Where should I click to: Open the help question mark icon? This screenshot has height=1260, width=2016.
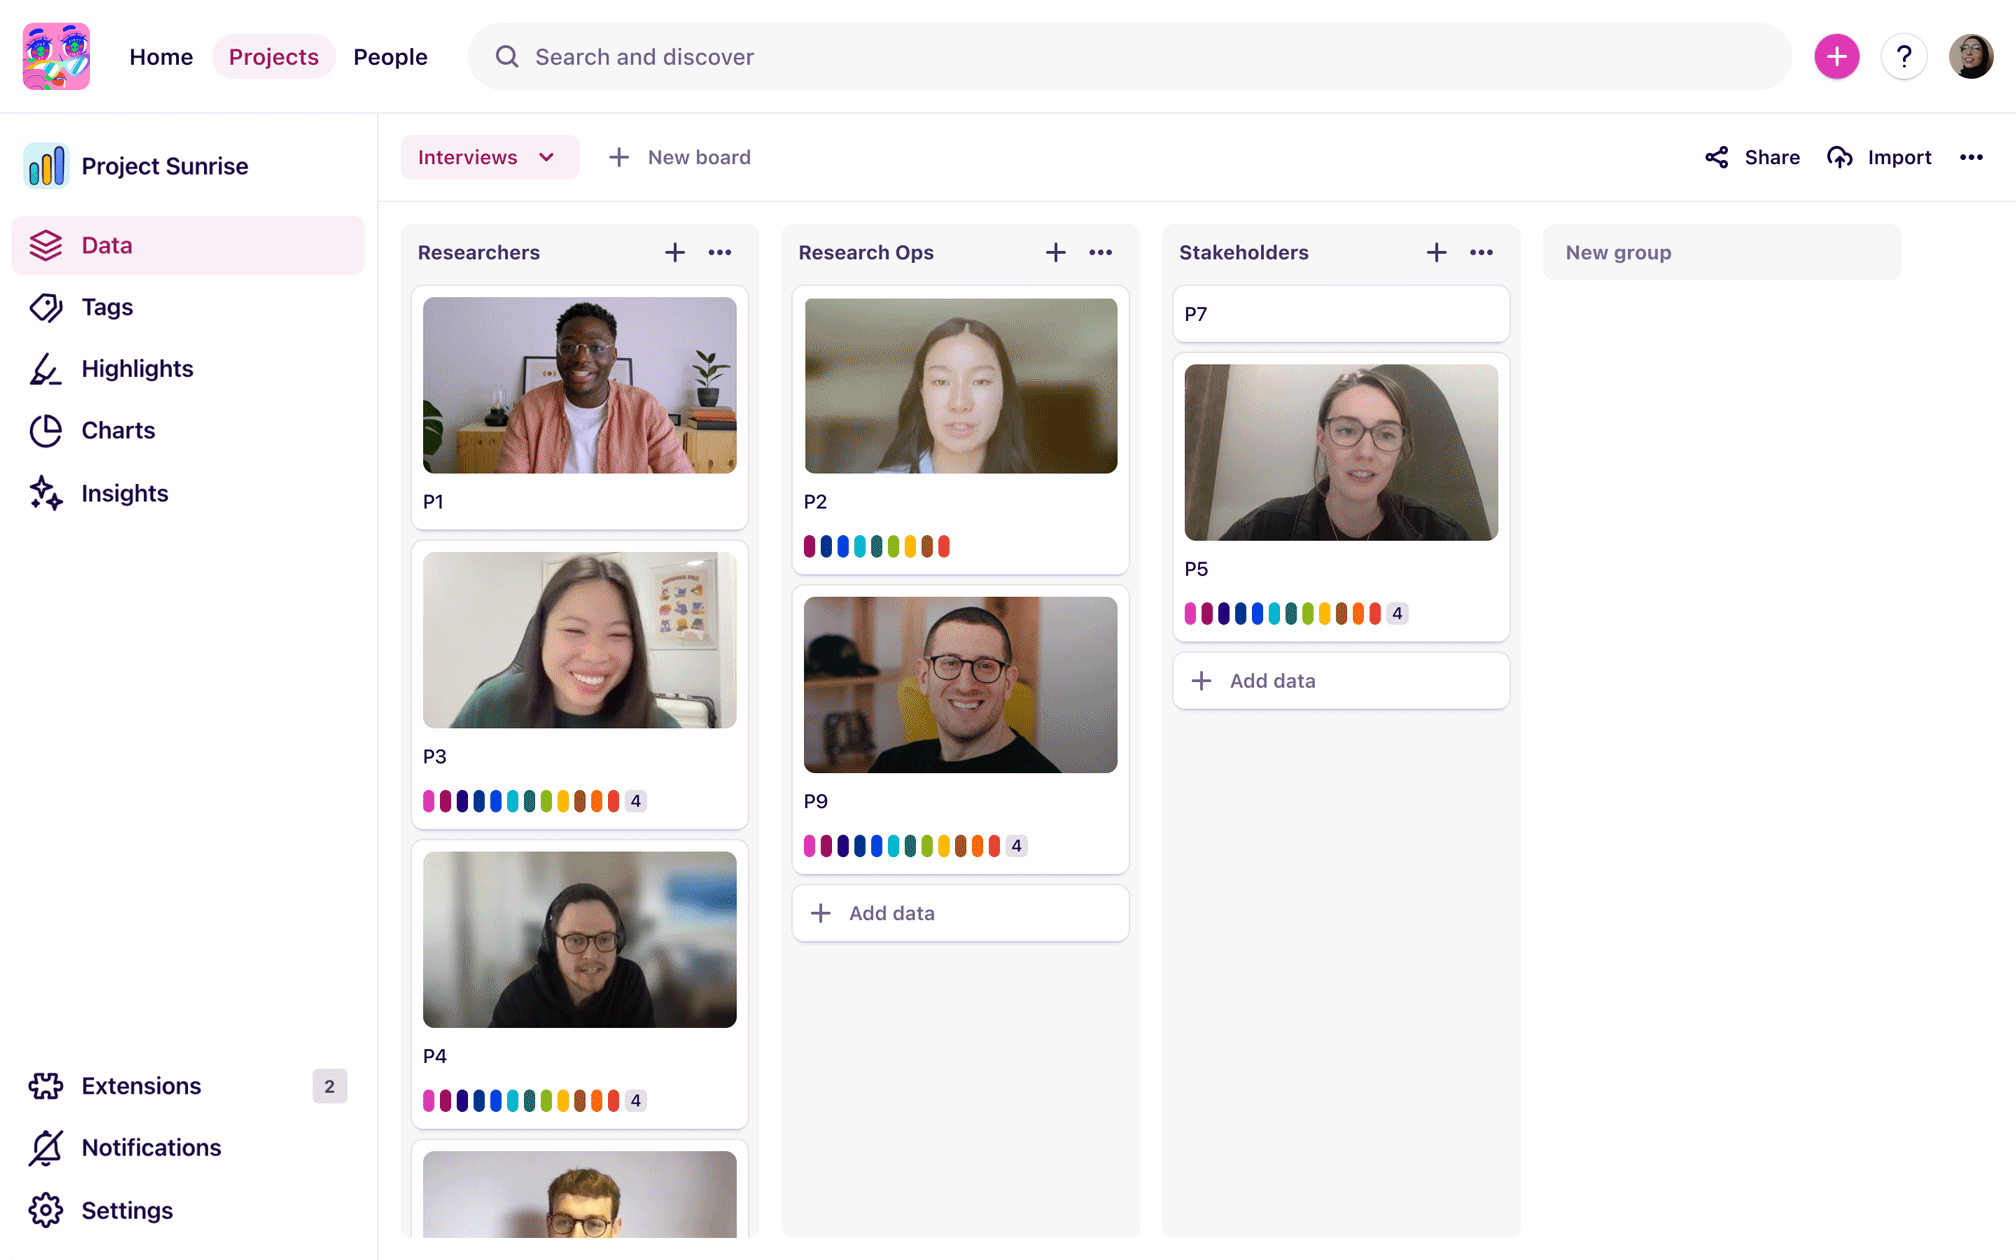(x=1903, y=57)
